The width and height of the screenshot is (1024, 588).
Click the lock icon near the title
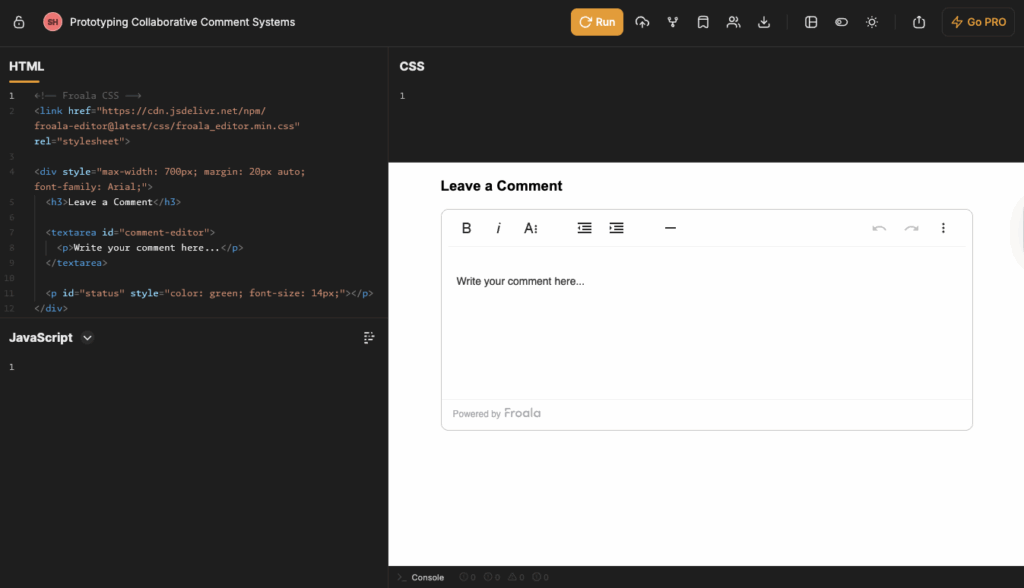pyautogui.click(x=19, y=22)
